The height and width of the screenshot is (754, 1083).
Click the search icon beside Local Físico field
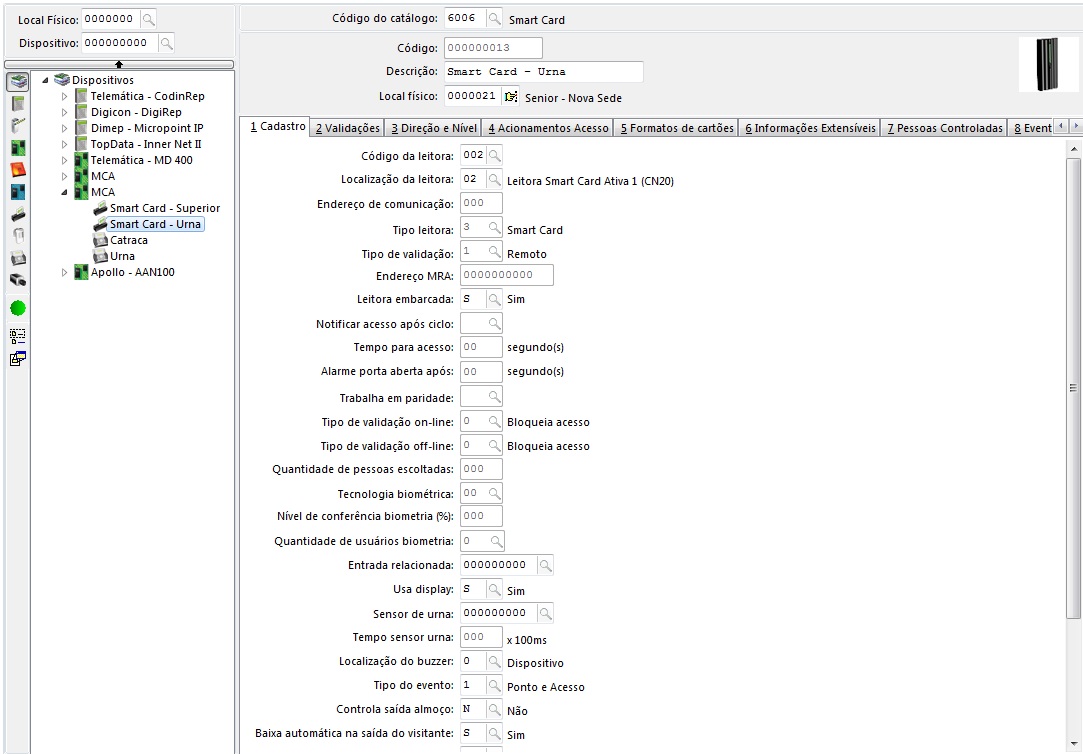tap(147, 19)
